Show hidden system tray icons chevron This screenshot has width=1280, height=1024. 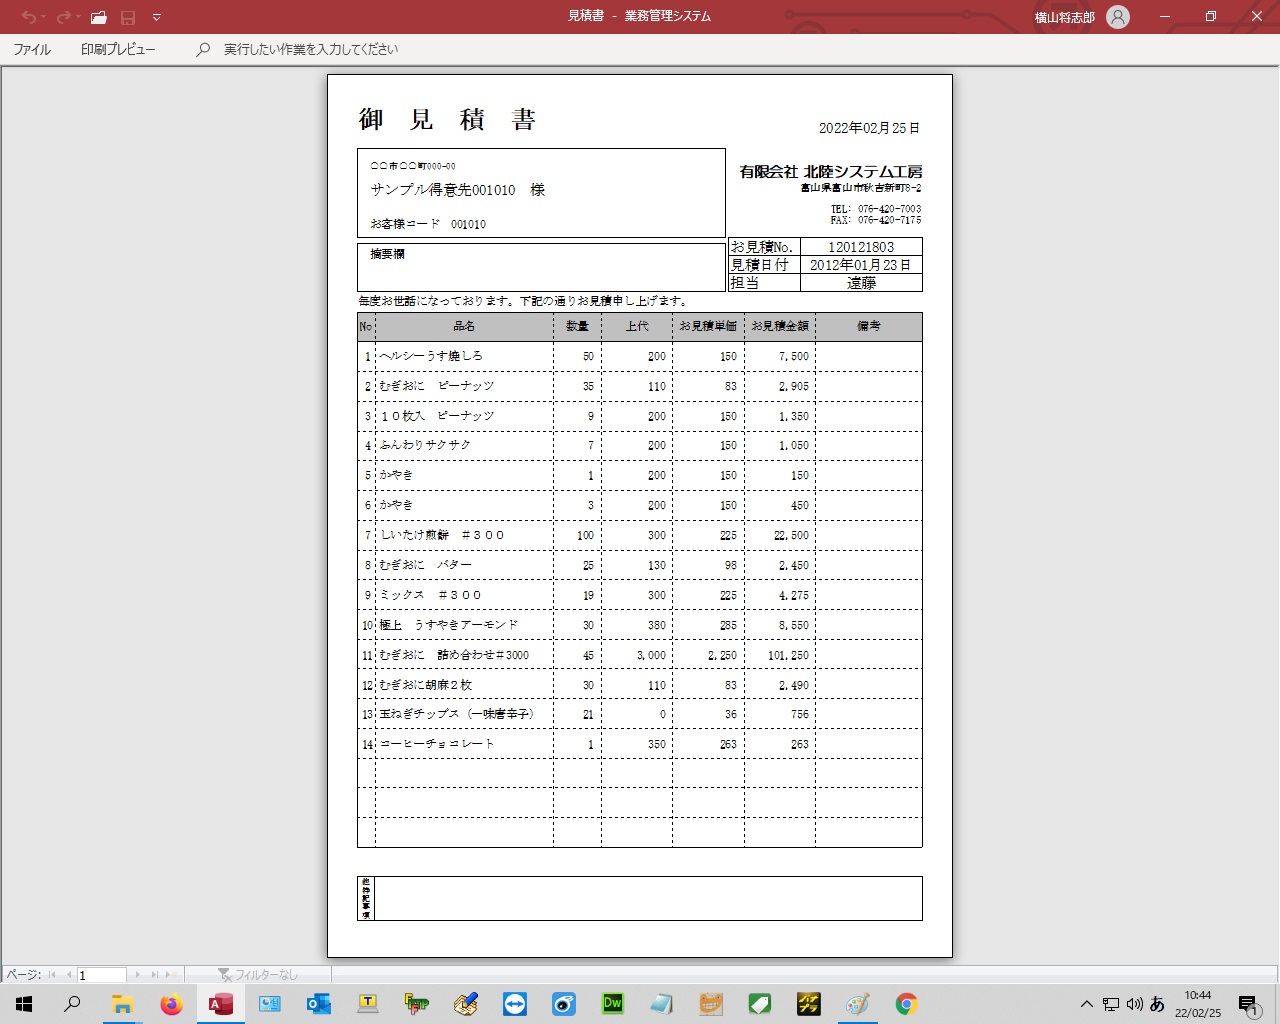[1086, 1004]
